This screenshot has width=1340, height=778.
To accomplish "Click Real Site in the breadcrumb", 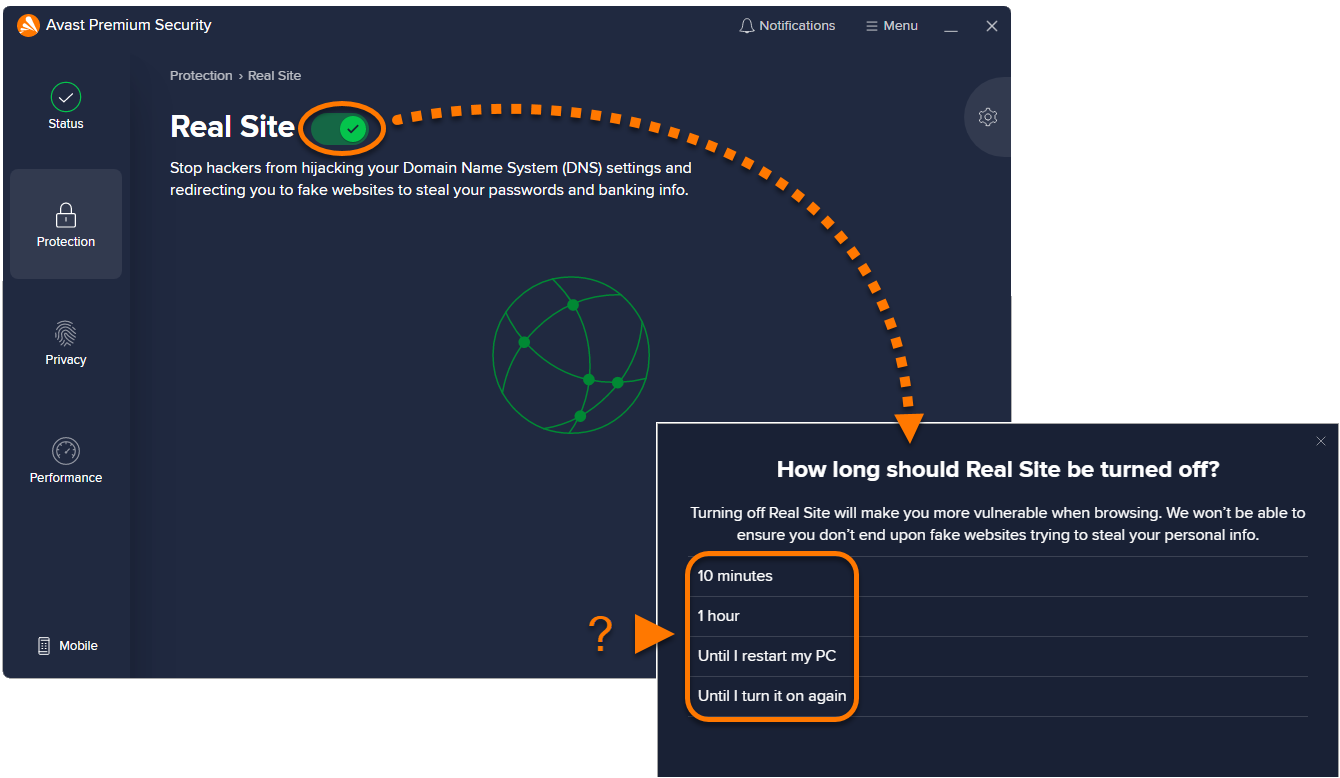I will 274,76.
